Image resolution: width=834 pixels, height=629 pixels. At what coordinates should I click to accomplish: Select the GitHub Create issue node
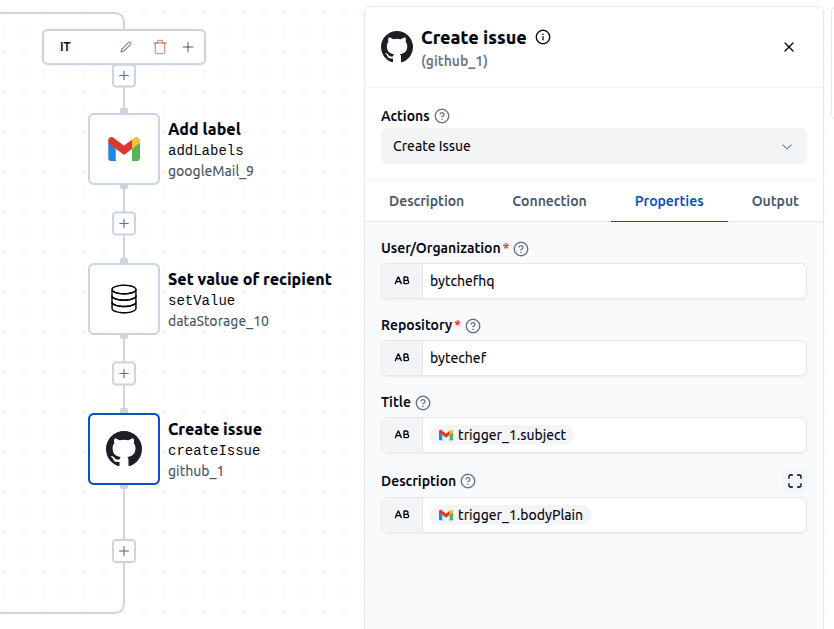coord(124,449)
